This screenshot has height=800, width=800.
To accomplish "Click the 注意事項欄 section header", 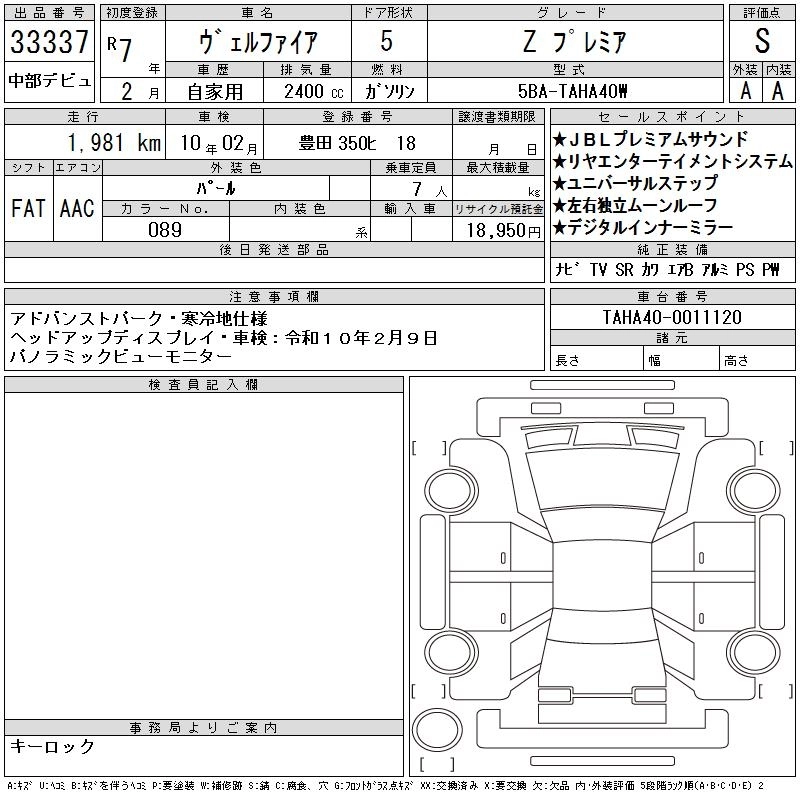I will [x=274, y=296].
